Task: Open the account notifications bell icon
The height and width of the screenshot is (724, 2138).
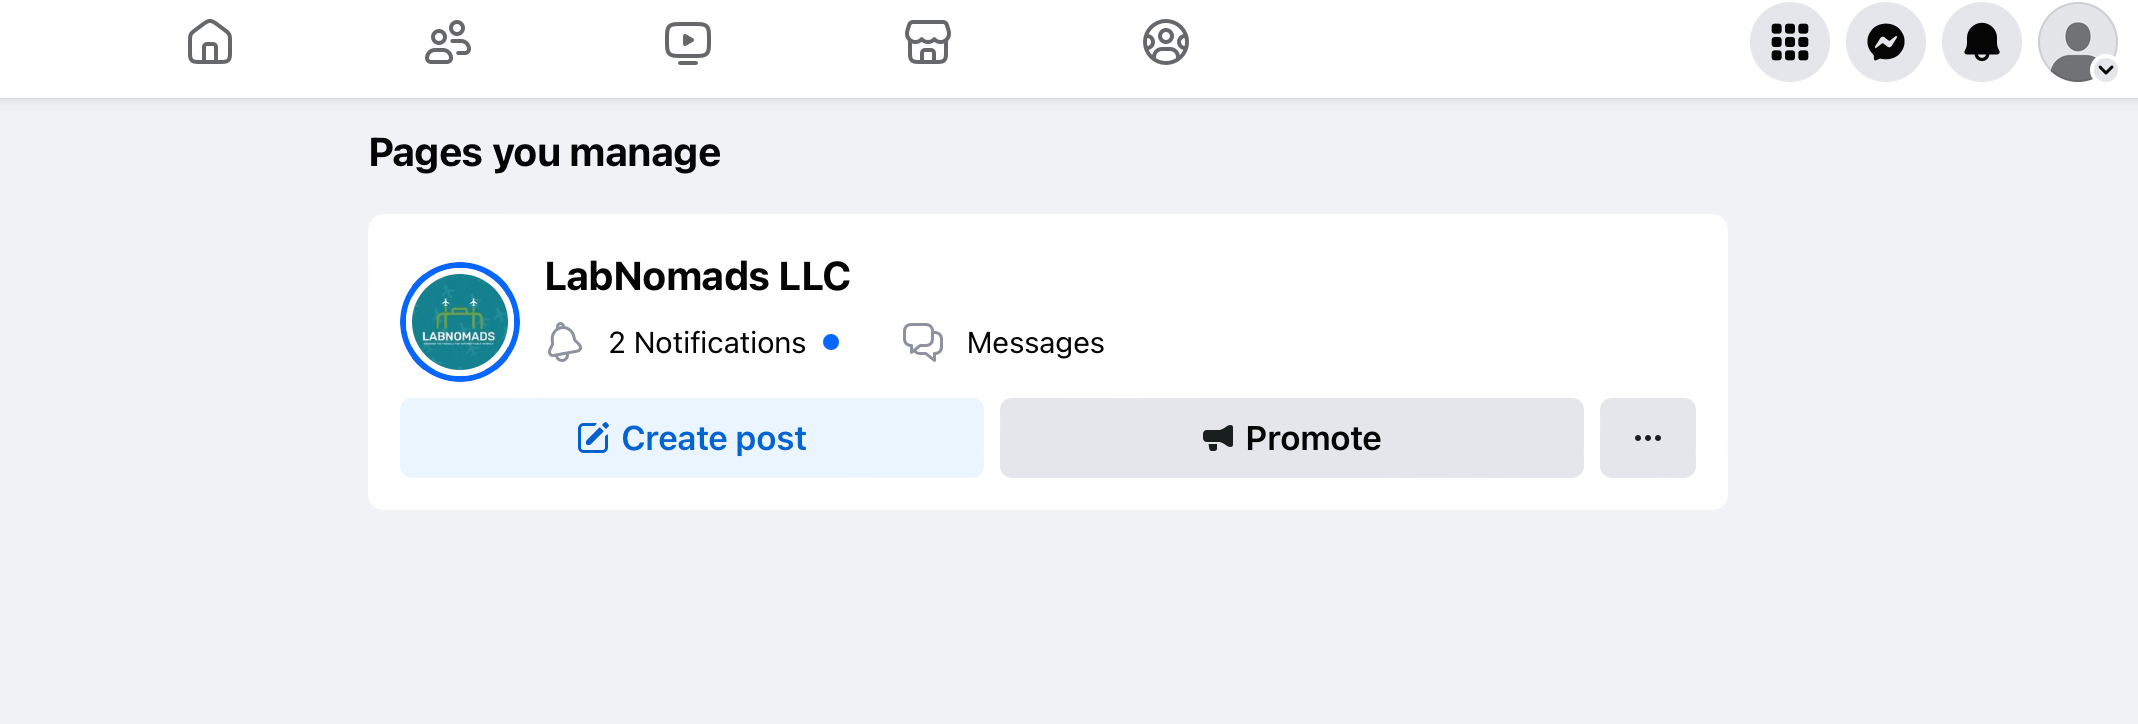Action: pyautogui.click(x=1982, y=42)
